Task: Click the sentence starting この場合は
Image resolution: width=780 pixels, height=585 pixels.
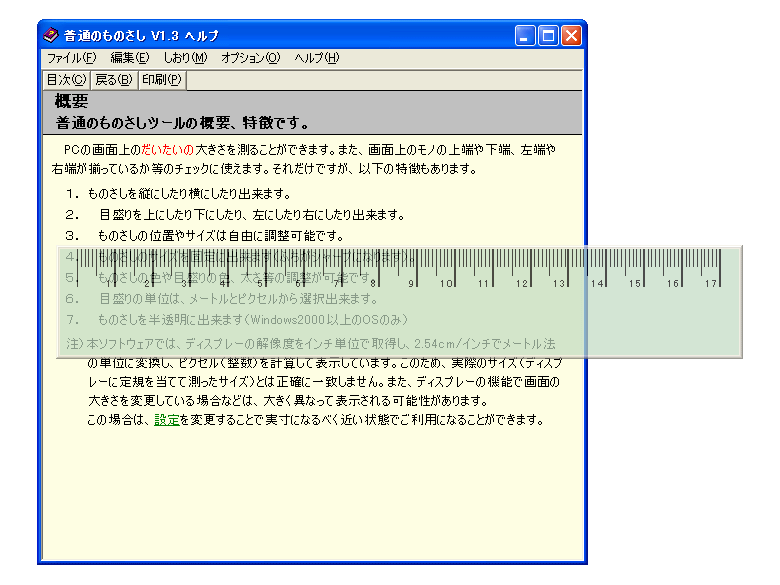Action: click(315, 420)
